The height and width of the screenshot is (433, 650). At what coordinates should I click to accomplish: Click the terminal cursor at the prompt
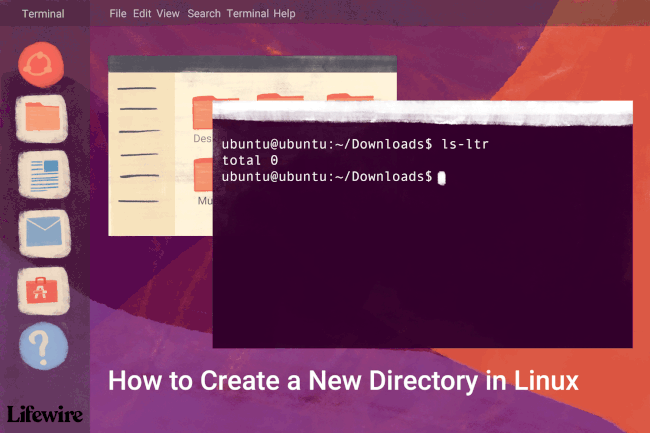(441, 178)
